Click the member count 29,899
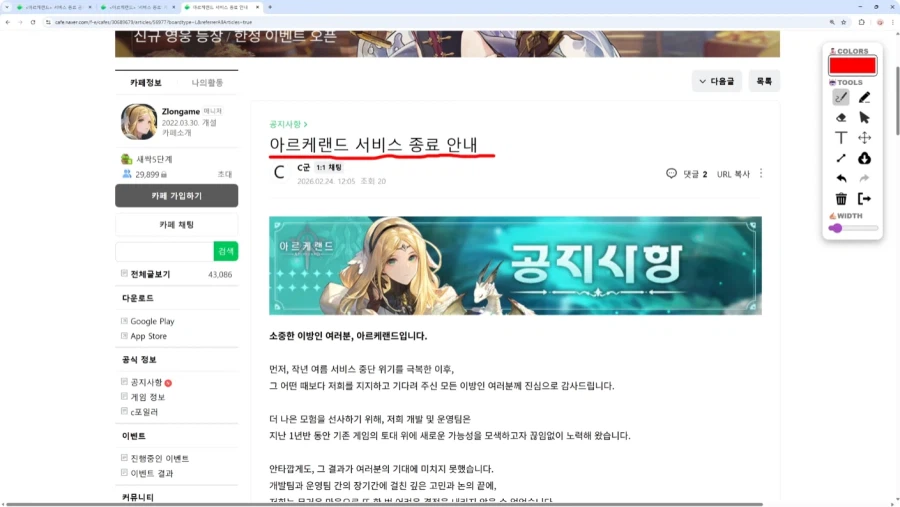Image resolution: width=900 pixels, height=507 pixels. click(x=148, y=174)
